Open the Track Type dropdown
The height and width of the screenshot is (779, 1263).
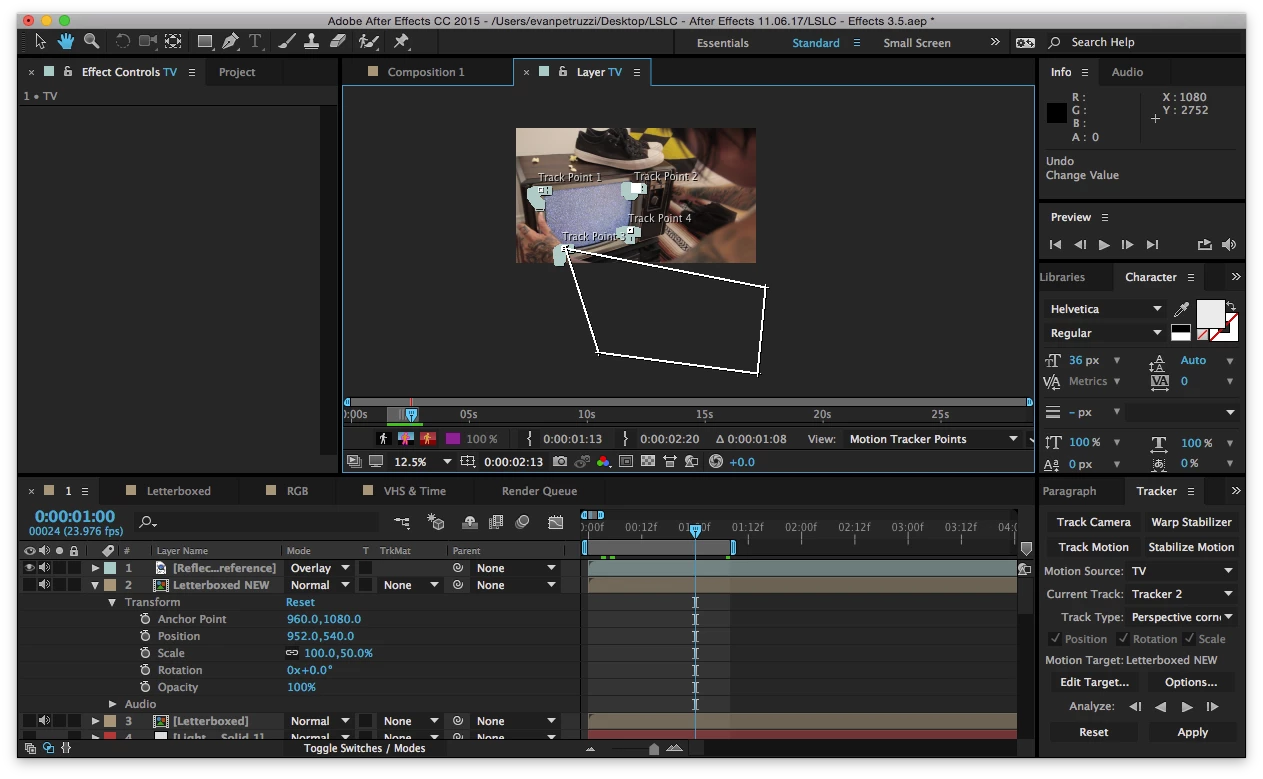pyautogui.click(x=1181, y=617)
